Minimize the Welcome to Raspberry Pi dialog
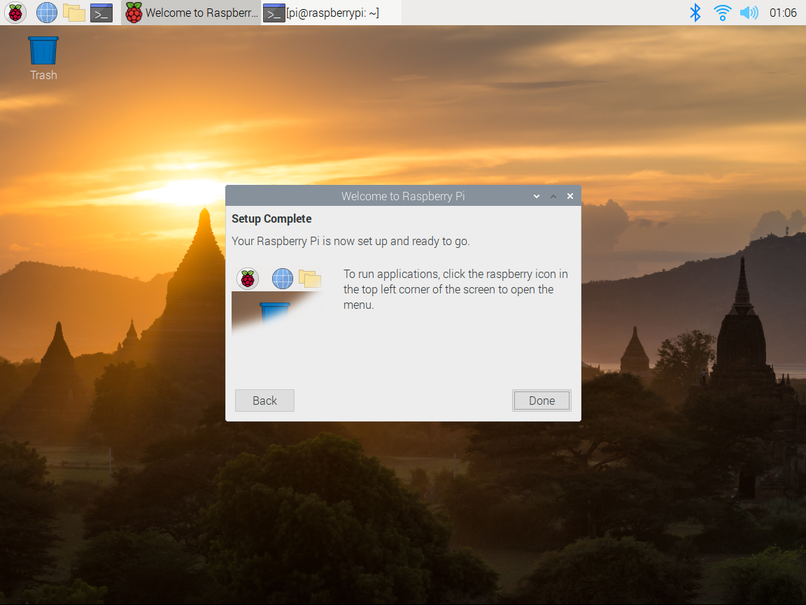Image resolution: width=806 pixels, height=605 pixels. (x=537, y=196)
